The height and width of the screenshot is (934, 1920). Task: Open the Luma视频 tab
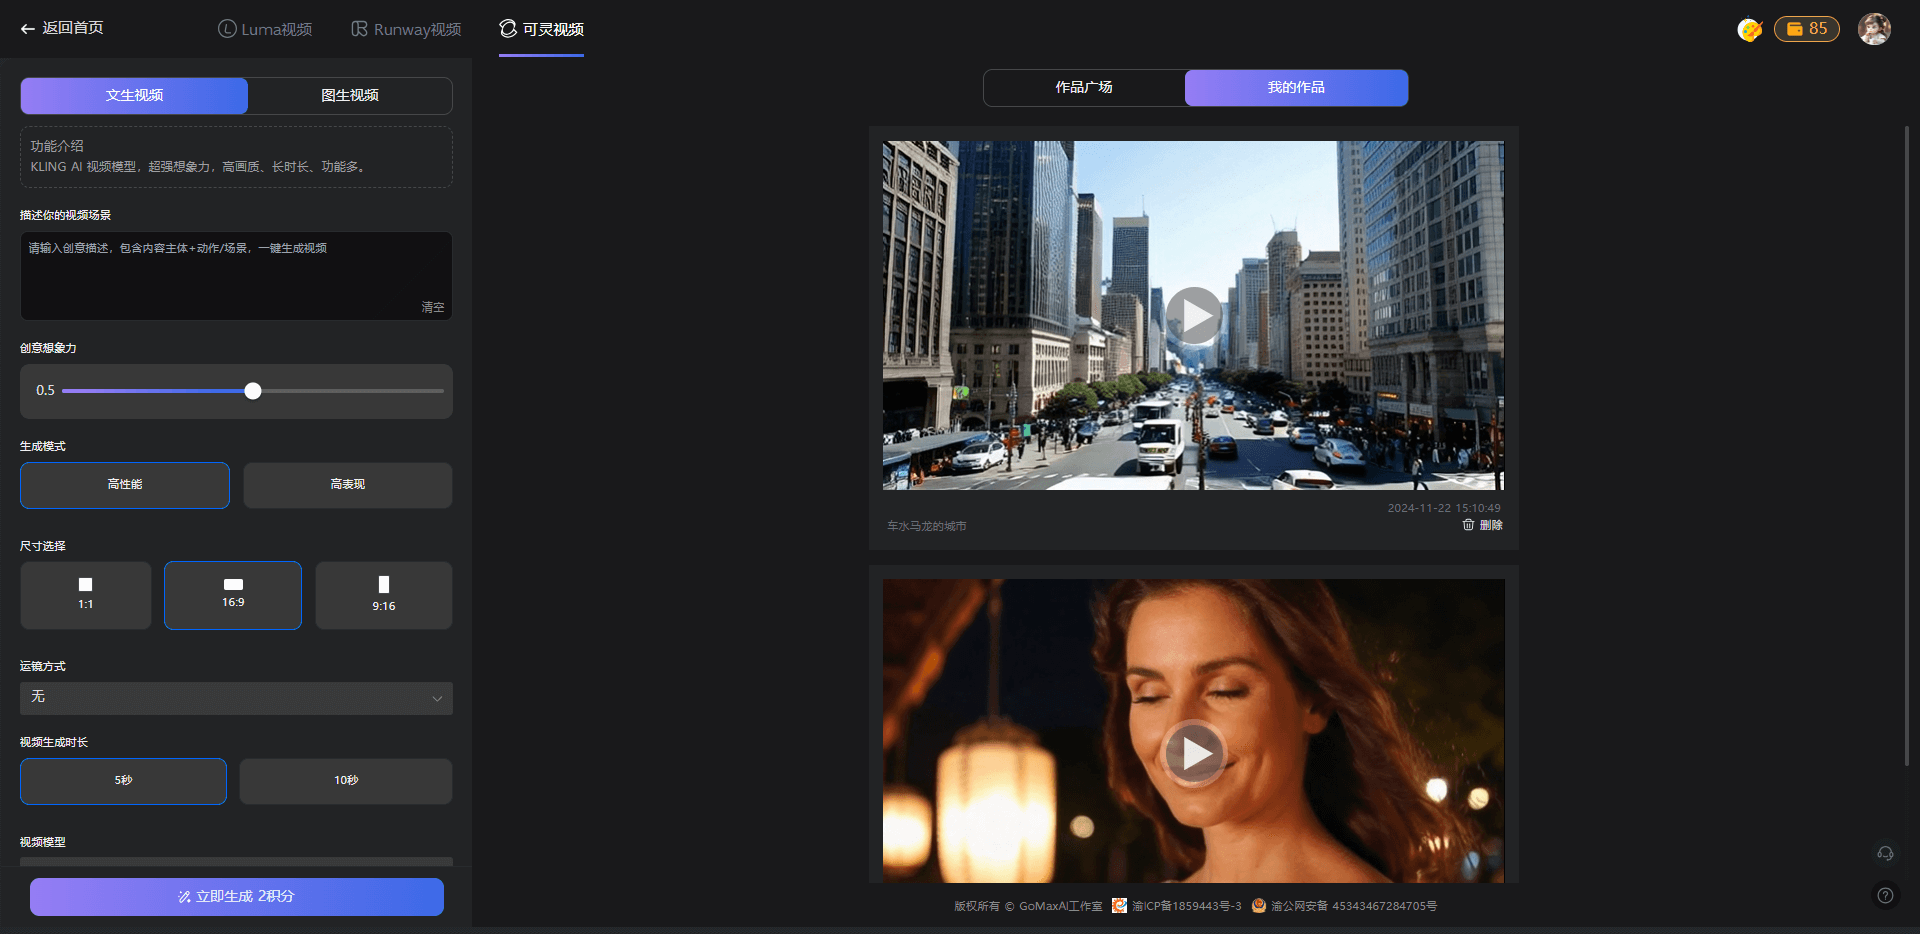pos(265,29)
